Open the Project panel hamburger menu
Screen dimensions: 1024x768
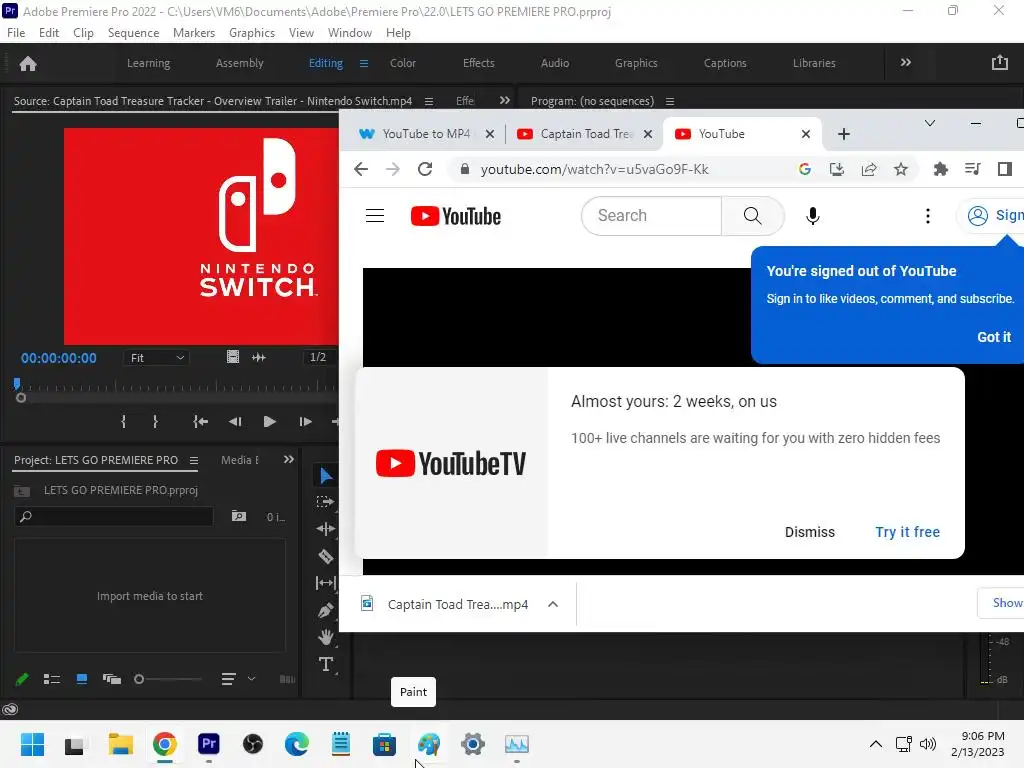[193, 460]
